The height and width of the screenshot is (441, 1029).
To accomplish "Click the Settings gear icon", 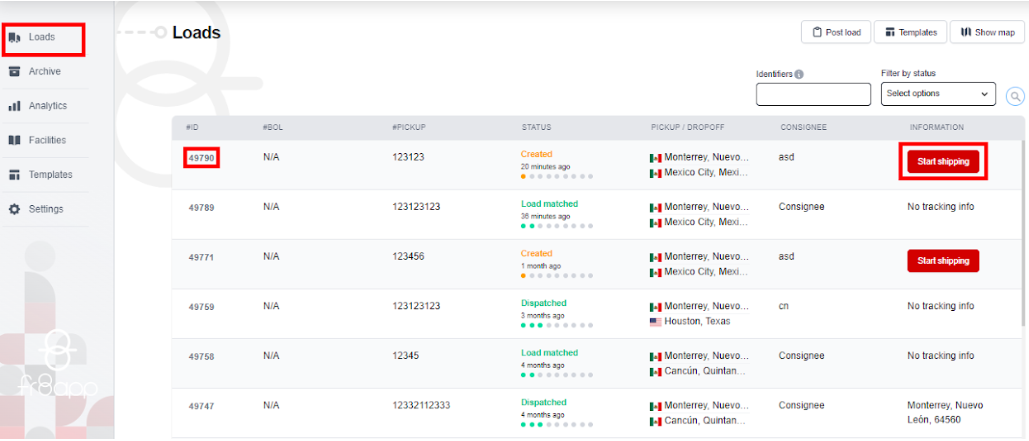I will tap(14, 209).
